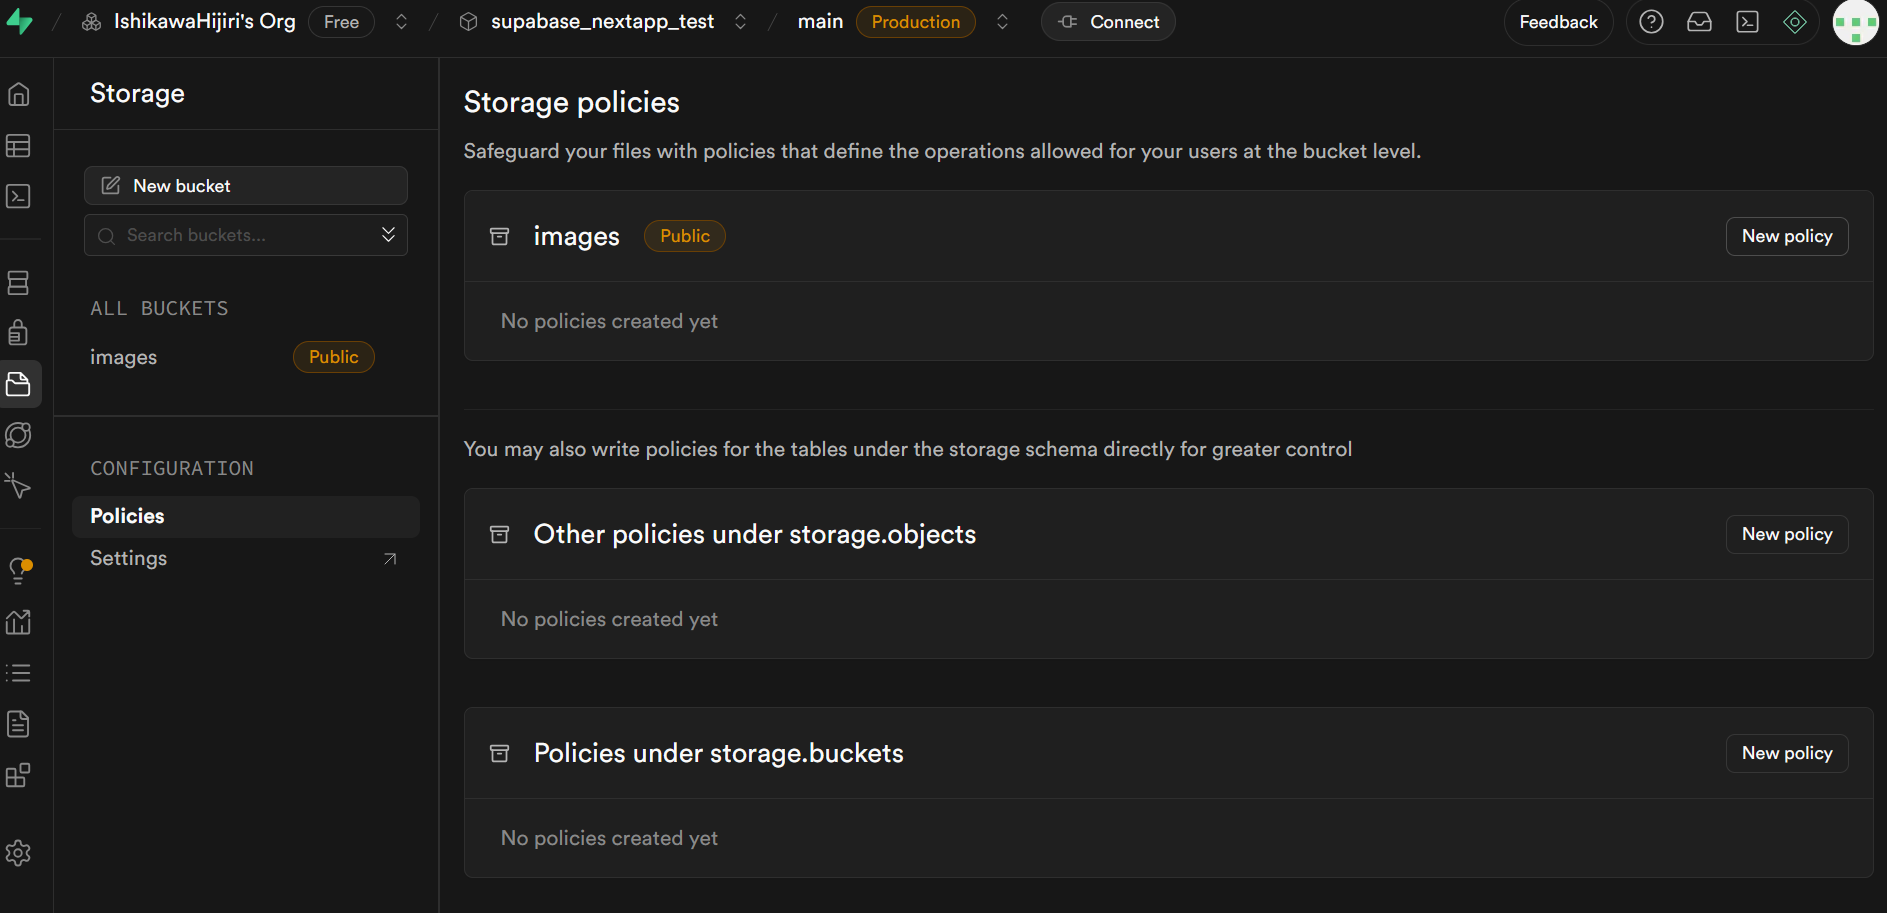The image size is (1887, 913).
Task: Click the Policies under storage.buckets heading
Action: click(718, 753)
